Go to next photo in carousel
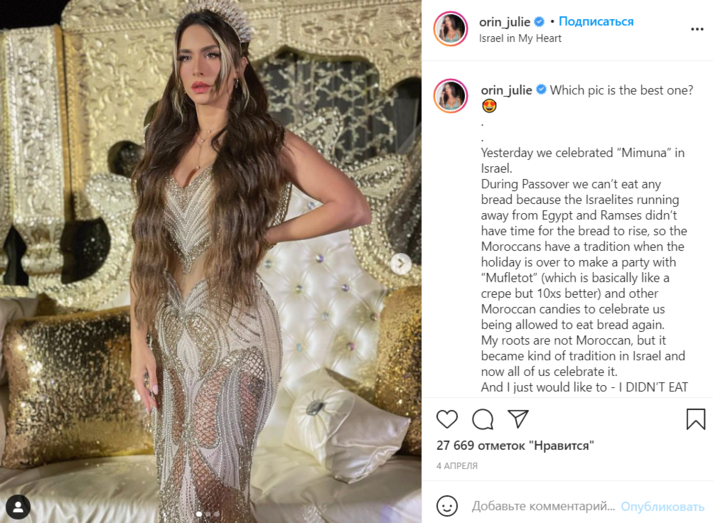This screenshot has height=523, width=713. pyautogui.click(x=401, y=263)
